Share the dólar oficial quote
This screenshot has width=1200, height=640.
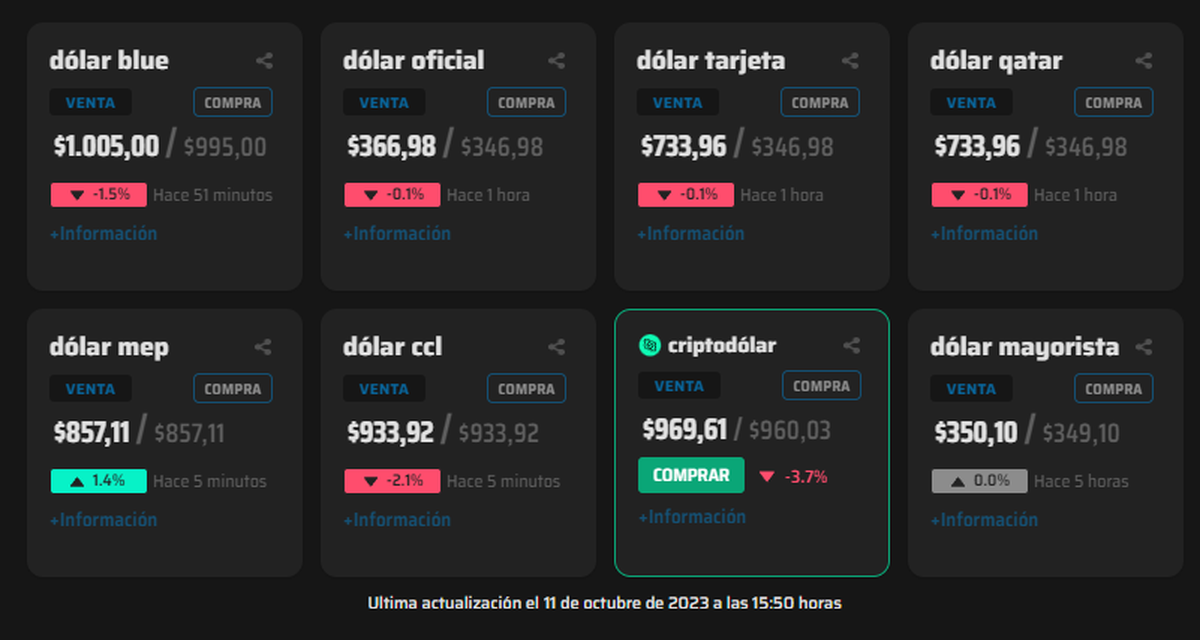tap(557, 61)
